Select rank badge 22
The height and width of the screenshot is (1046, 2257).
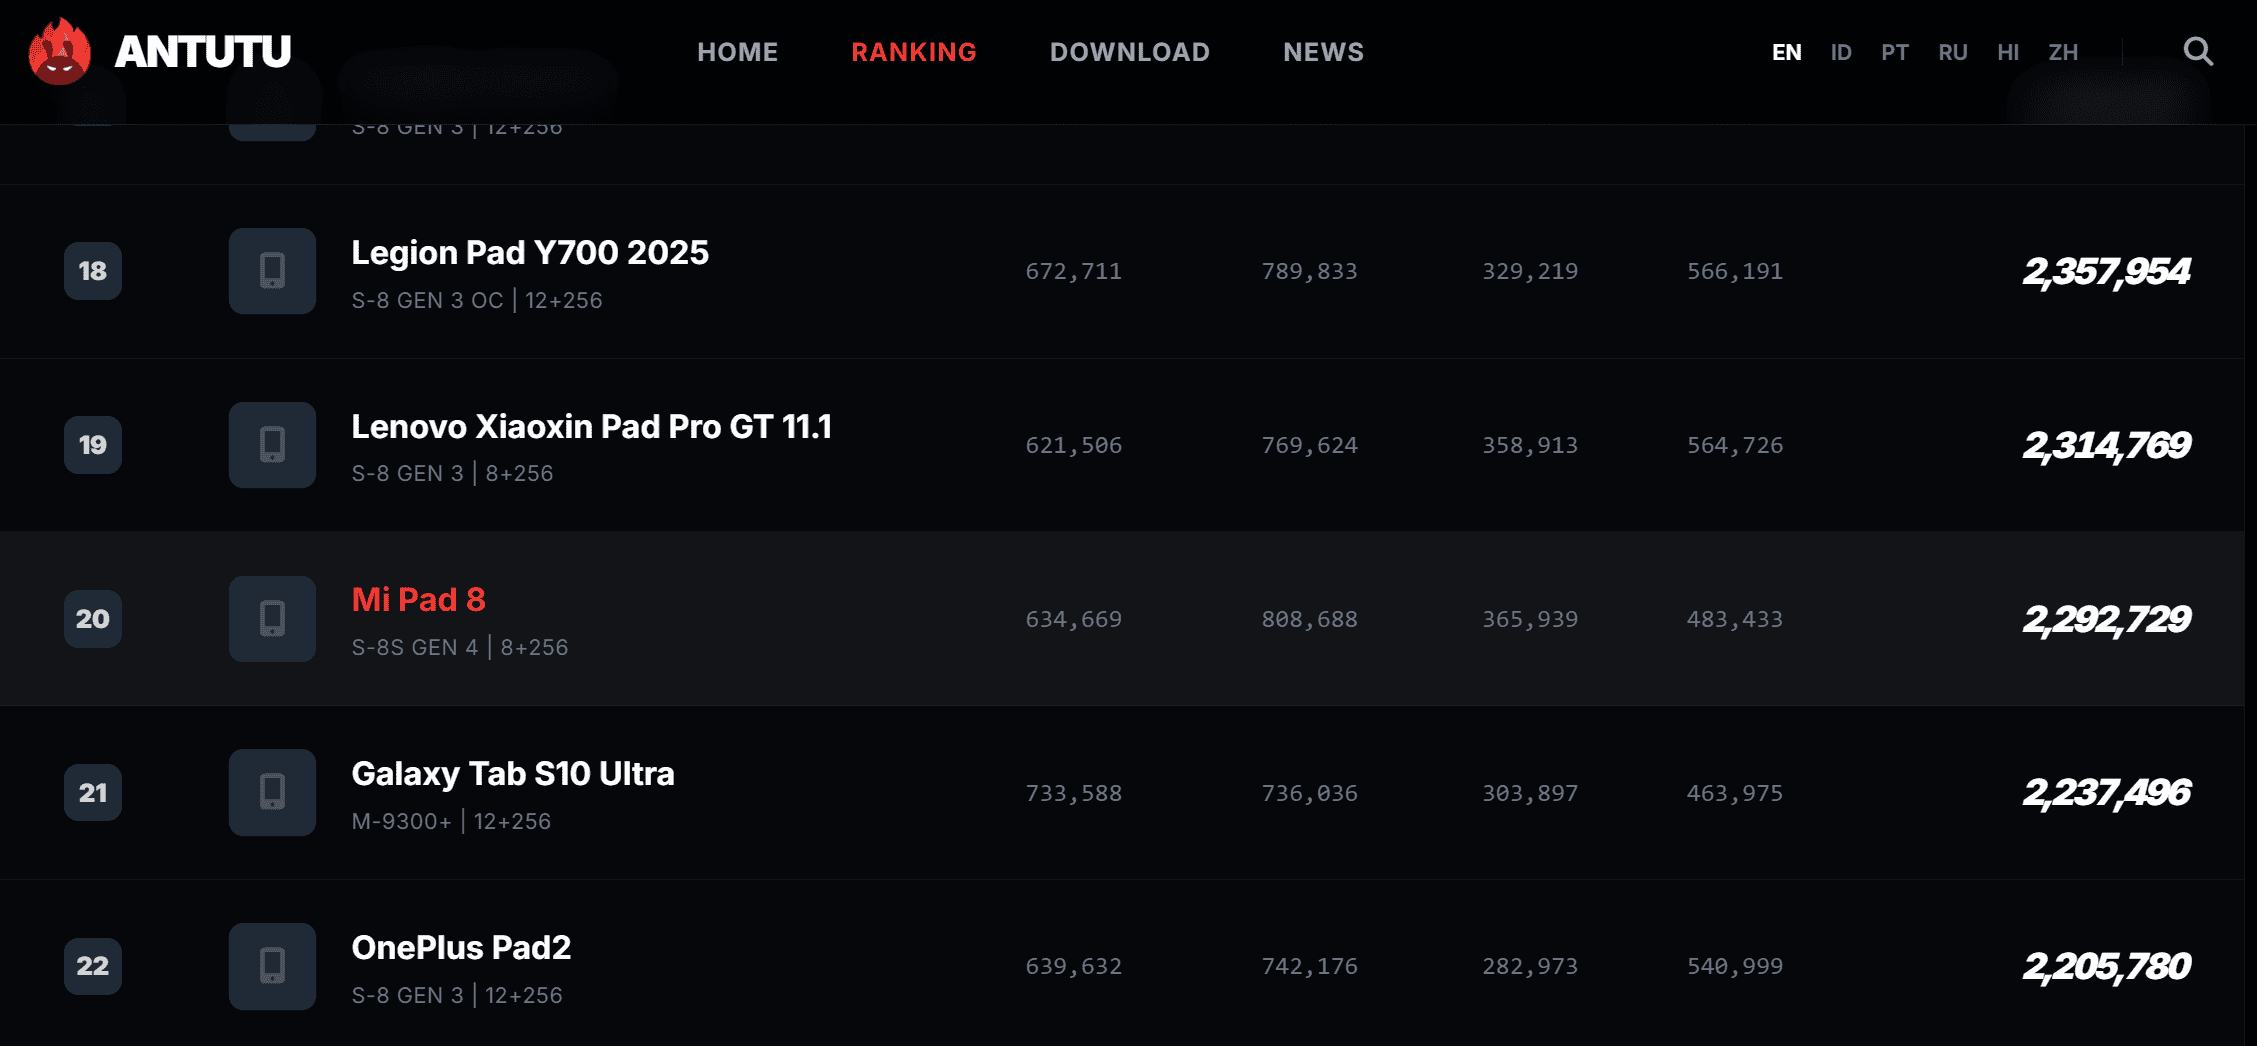[93, 966]
